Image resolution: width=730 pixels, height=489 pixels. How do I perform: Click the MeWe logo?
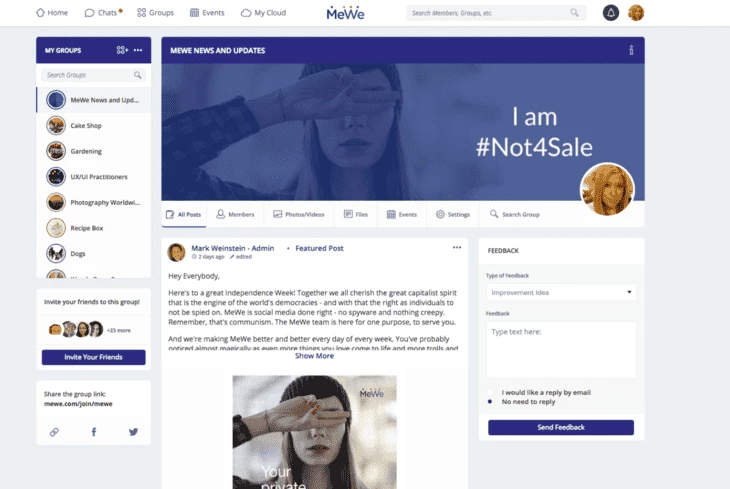coord(345,13)
